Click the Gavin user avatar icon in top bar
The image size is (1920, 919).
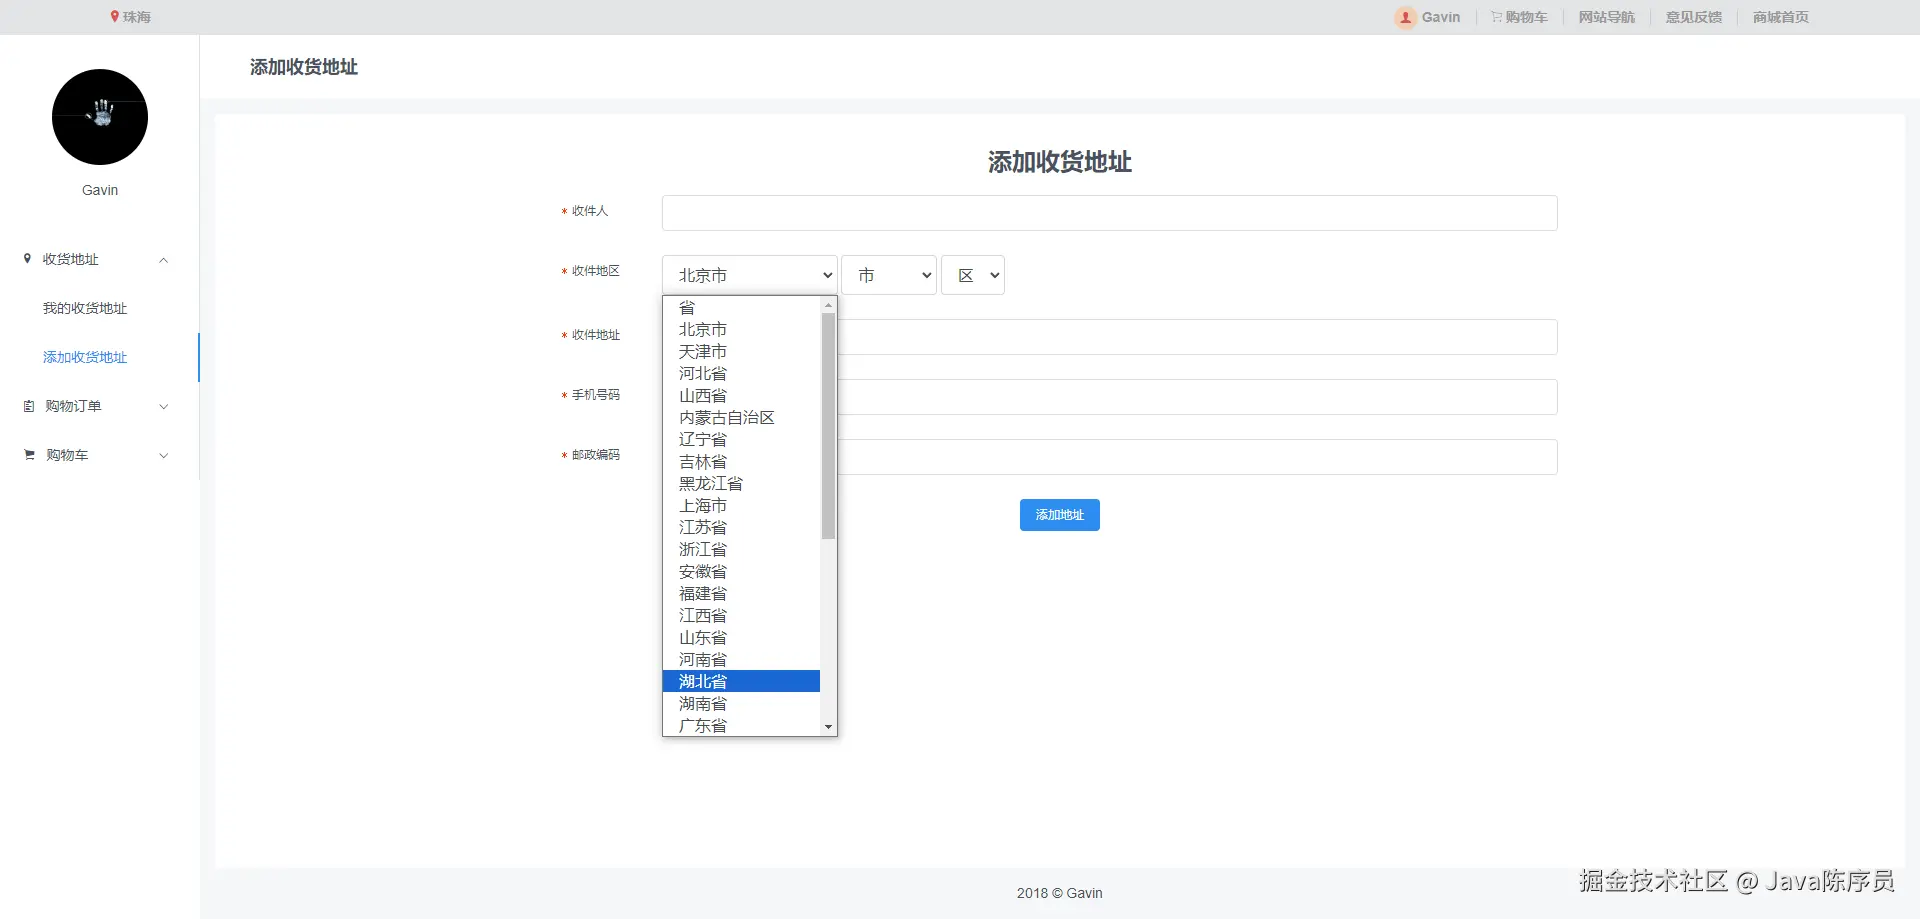coord(1406,17)
